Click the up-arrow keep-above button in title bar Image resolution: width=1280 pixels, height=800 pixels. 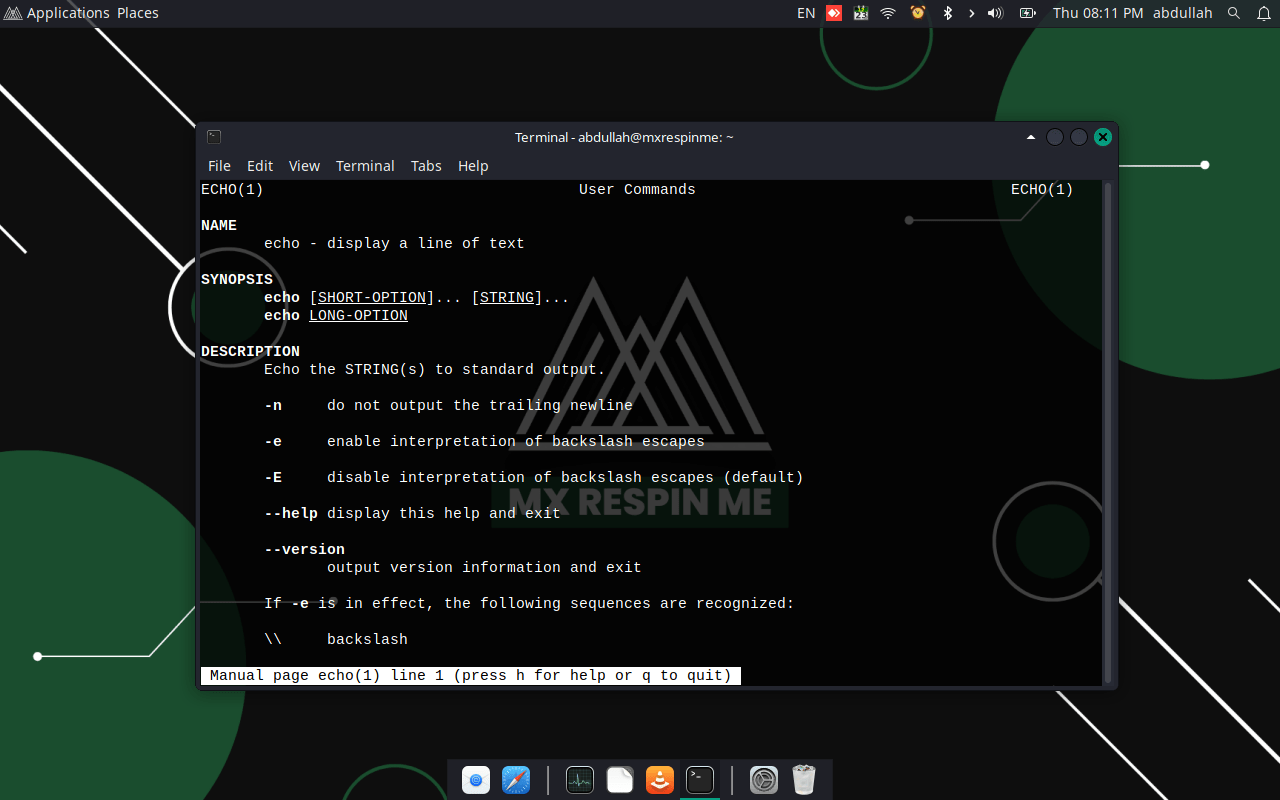(x=1031, y=137)
